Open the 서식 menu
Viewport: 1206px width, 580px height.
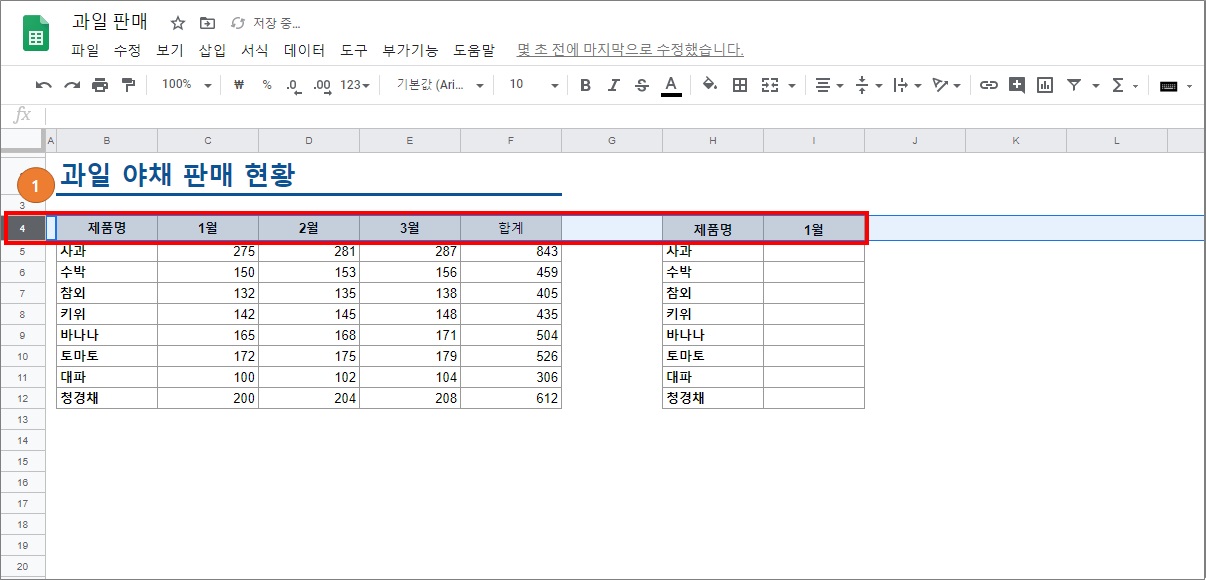coord(255,50)
